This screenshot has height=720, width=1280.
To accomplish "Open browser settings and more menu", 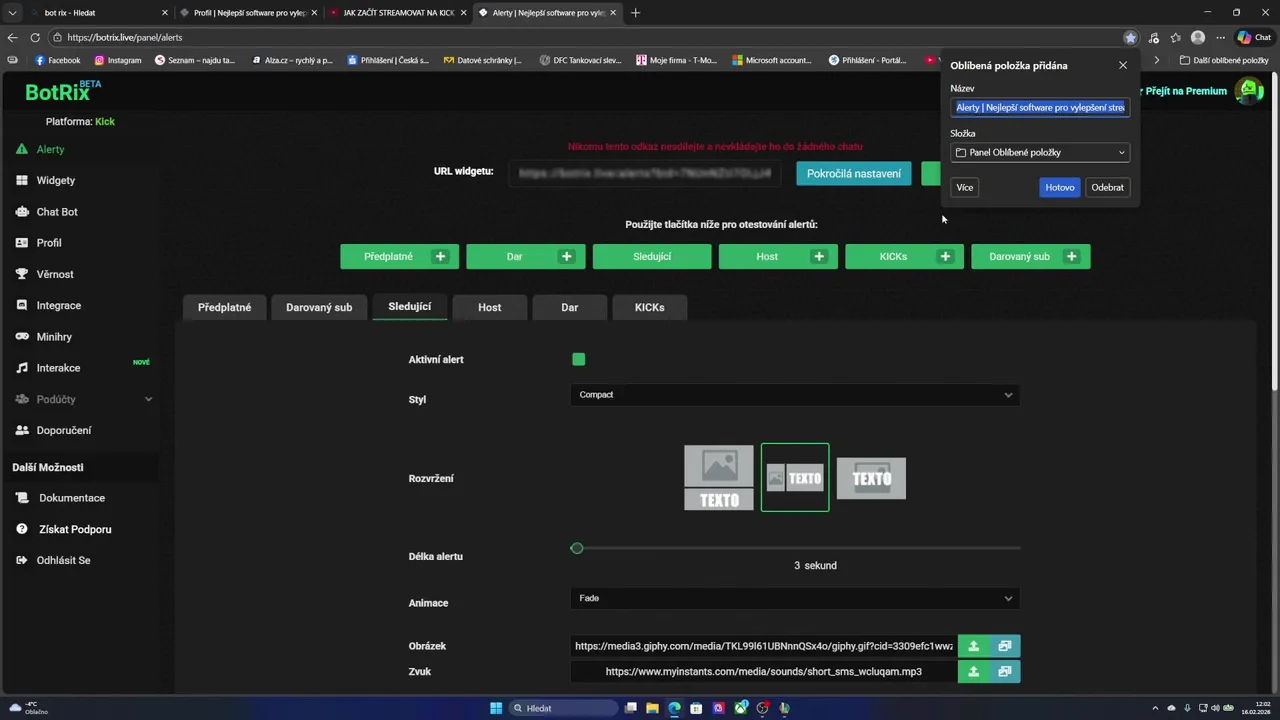I will tap(1220, 38).
